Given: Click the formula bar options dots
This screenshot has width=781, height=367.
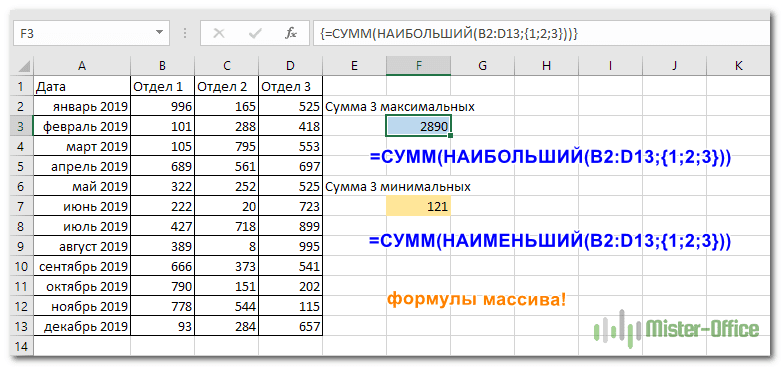Looking at the screenshot, I should tap(185, 33).
